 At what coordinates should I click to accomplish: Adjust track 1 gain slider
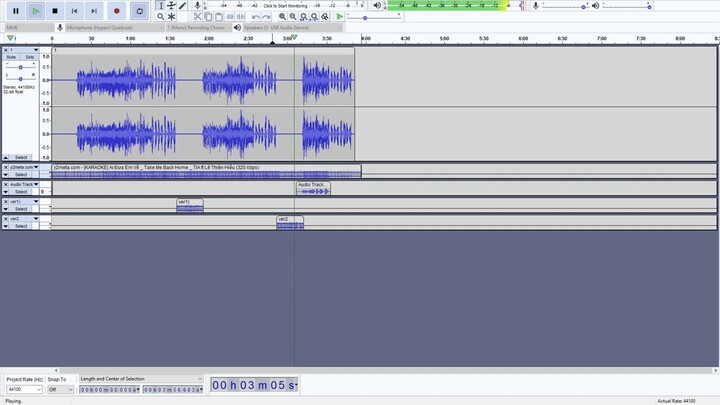click(21, 67)
